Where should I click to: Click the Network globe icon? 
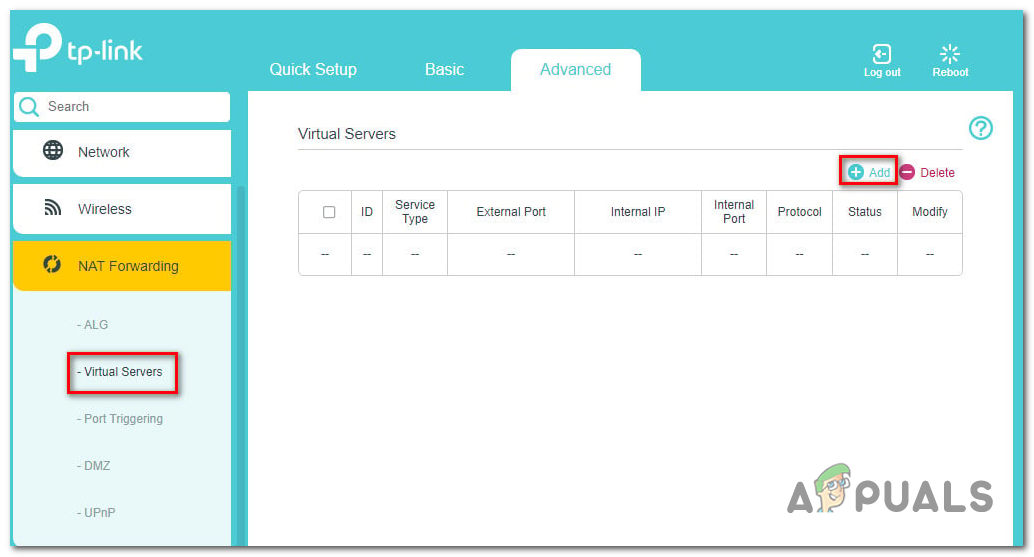coord(53,150)
